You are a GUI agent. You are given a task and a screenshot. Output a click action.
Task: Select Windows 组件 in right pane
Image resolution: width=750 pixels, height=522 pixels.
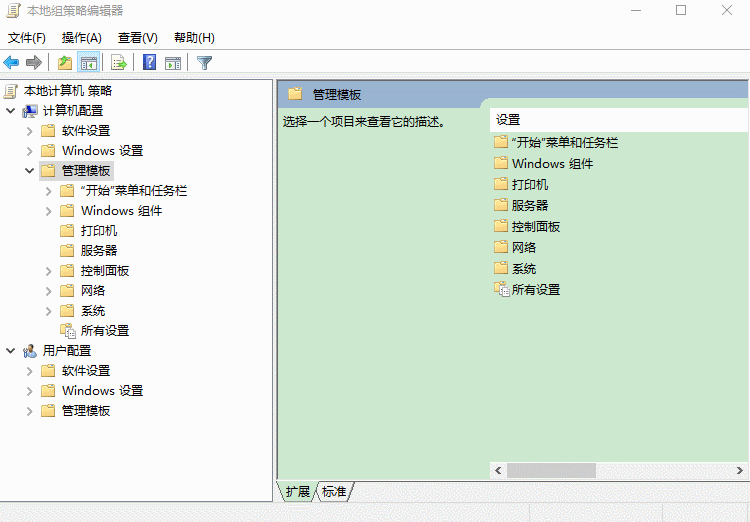point(552,164)
